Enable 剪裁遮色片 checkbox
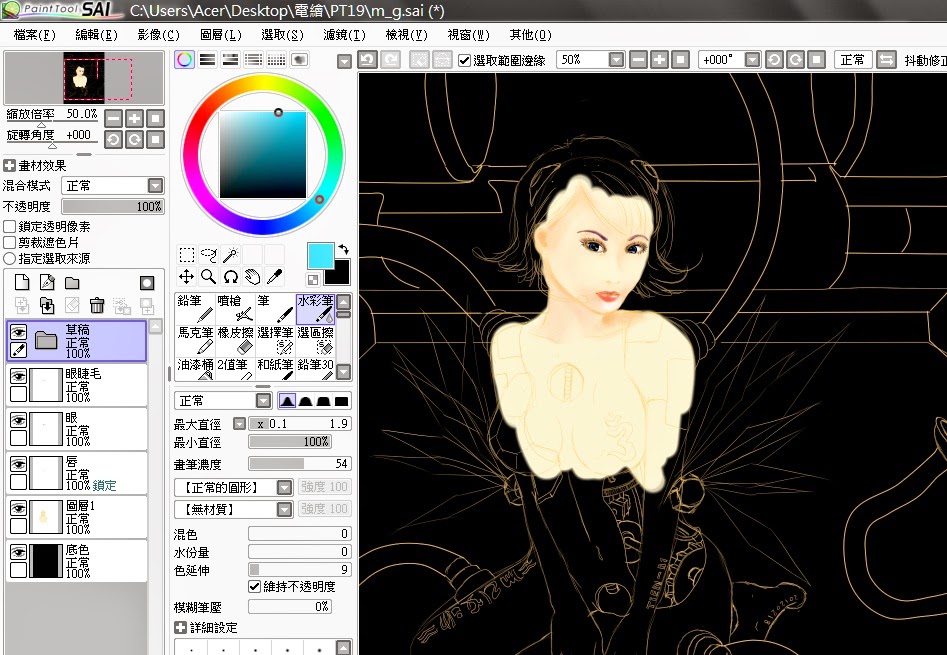 9,243
